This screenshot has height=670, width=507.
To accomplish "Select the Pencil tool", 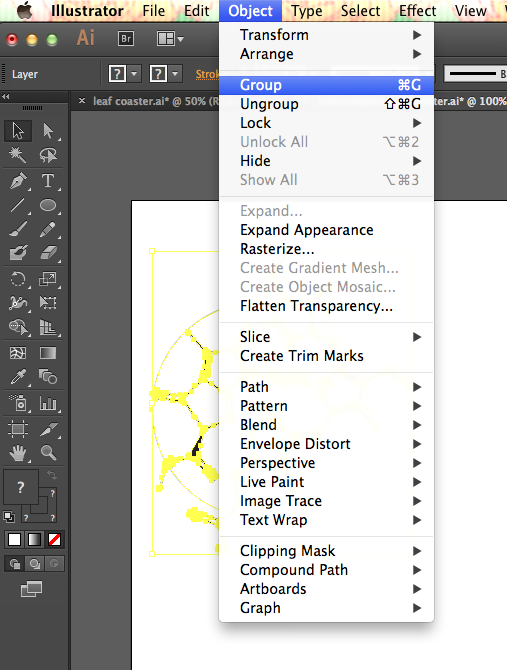I will [x=48, y=229].
